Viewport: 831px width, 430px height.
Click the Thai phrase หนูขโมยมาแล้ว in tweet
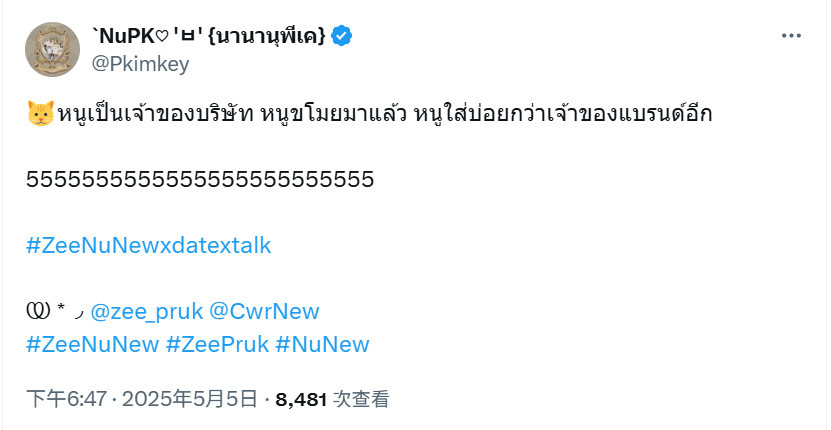(x=334, y=114)
